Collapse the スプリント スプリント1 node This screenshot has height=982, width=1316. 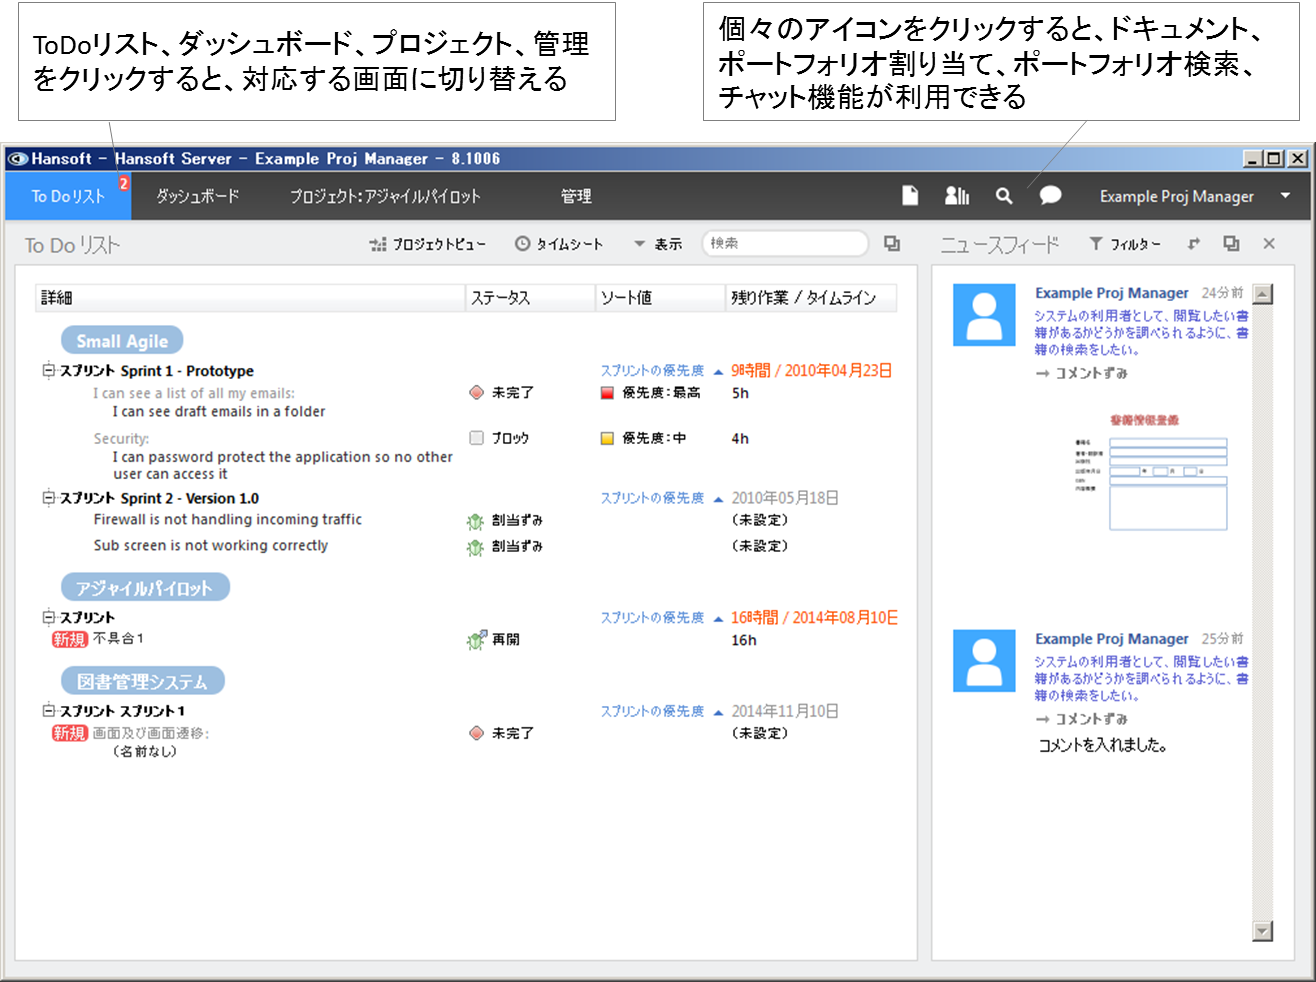point(48,710)
